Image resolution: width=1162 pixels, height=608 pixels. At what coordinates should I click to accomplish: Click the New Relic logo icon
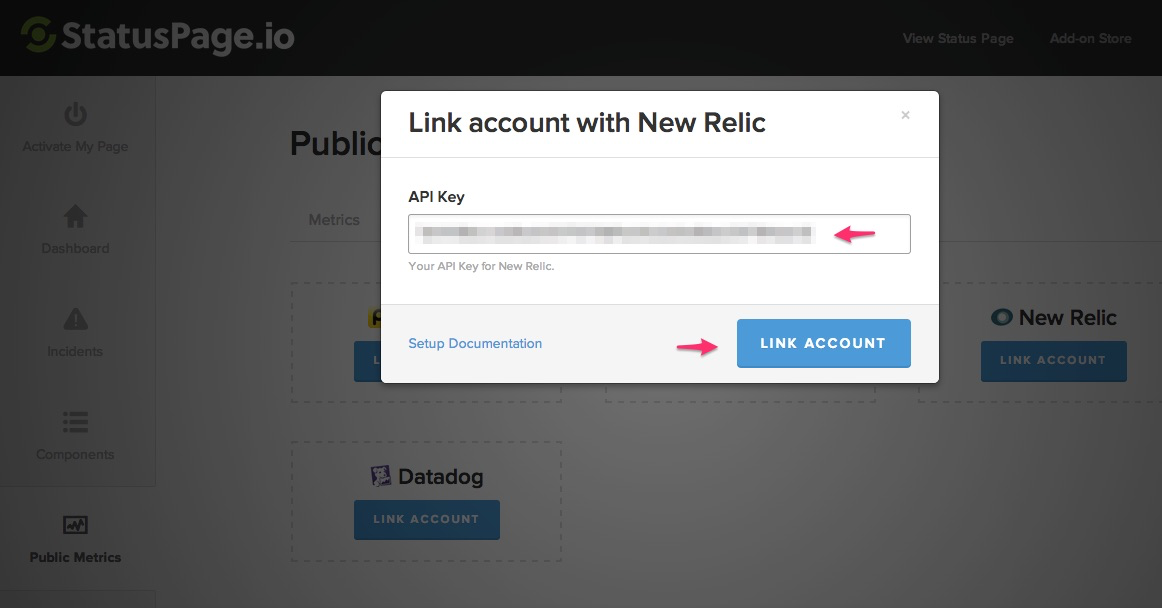point(1001,317)
